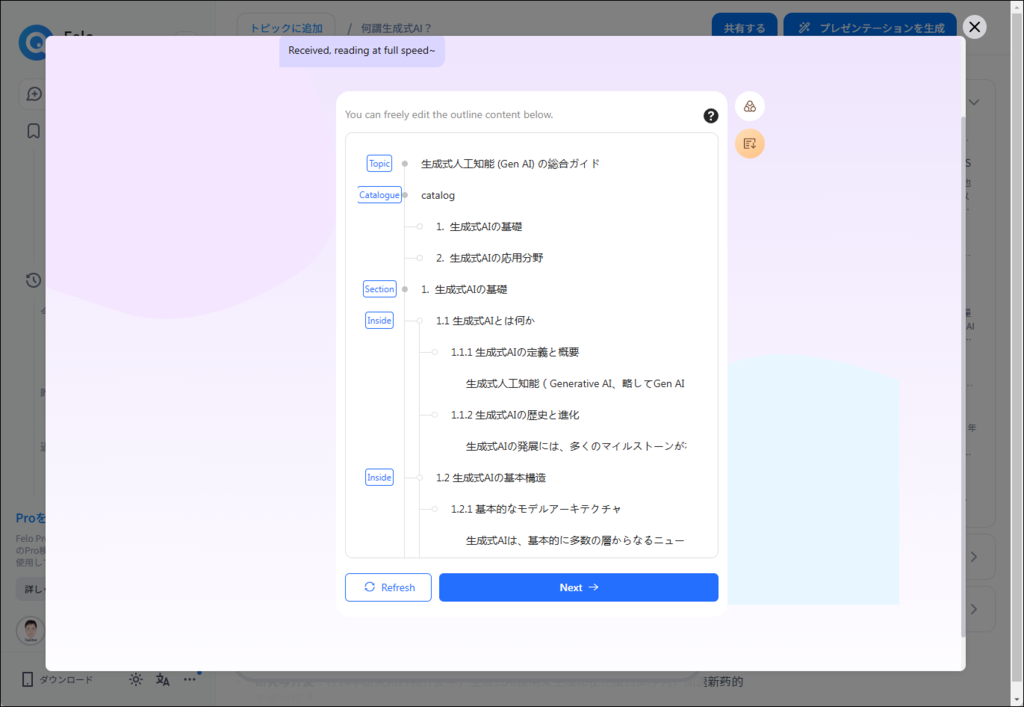Close the outline dialog with X button
This screenshot has height=707, width=1024.
[974, 27]
